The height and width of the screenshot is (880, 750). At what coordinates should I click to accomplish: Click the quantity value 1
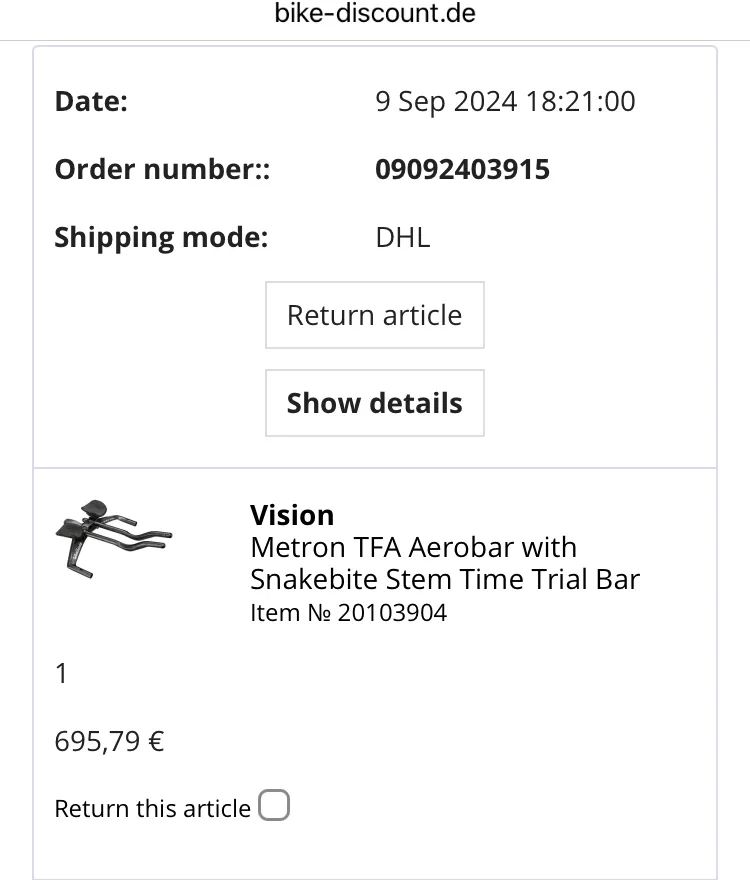coord(61,673)
